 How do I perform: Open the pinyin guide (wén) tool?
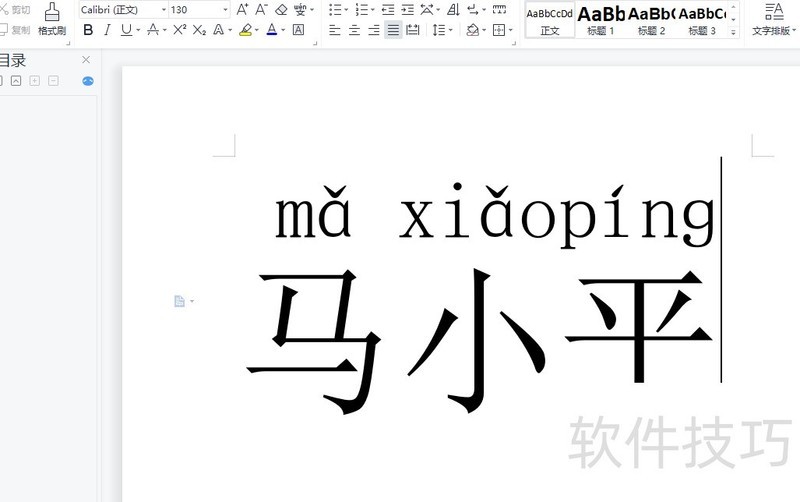coord(301,9)
